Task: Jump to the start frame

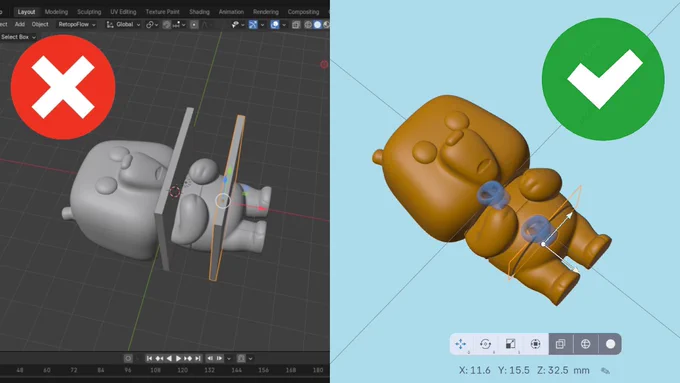Action: click(x=150, y=358)
